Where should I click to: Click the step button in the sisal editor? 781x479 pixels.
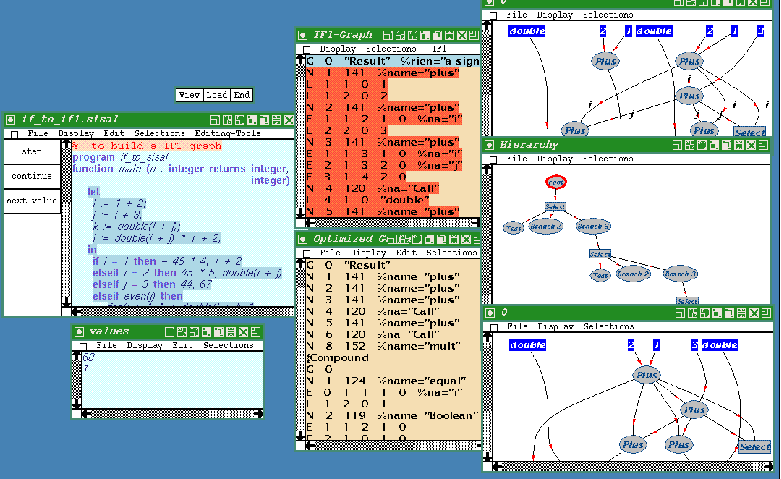pos(32,151)
